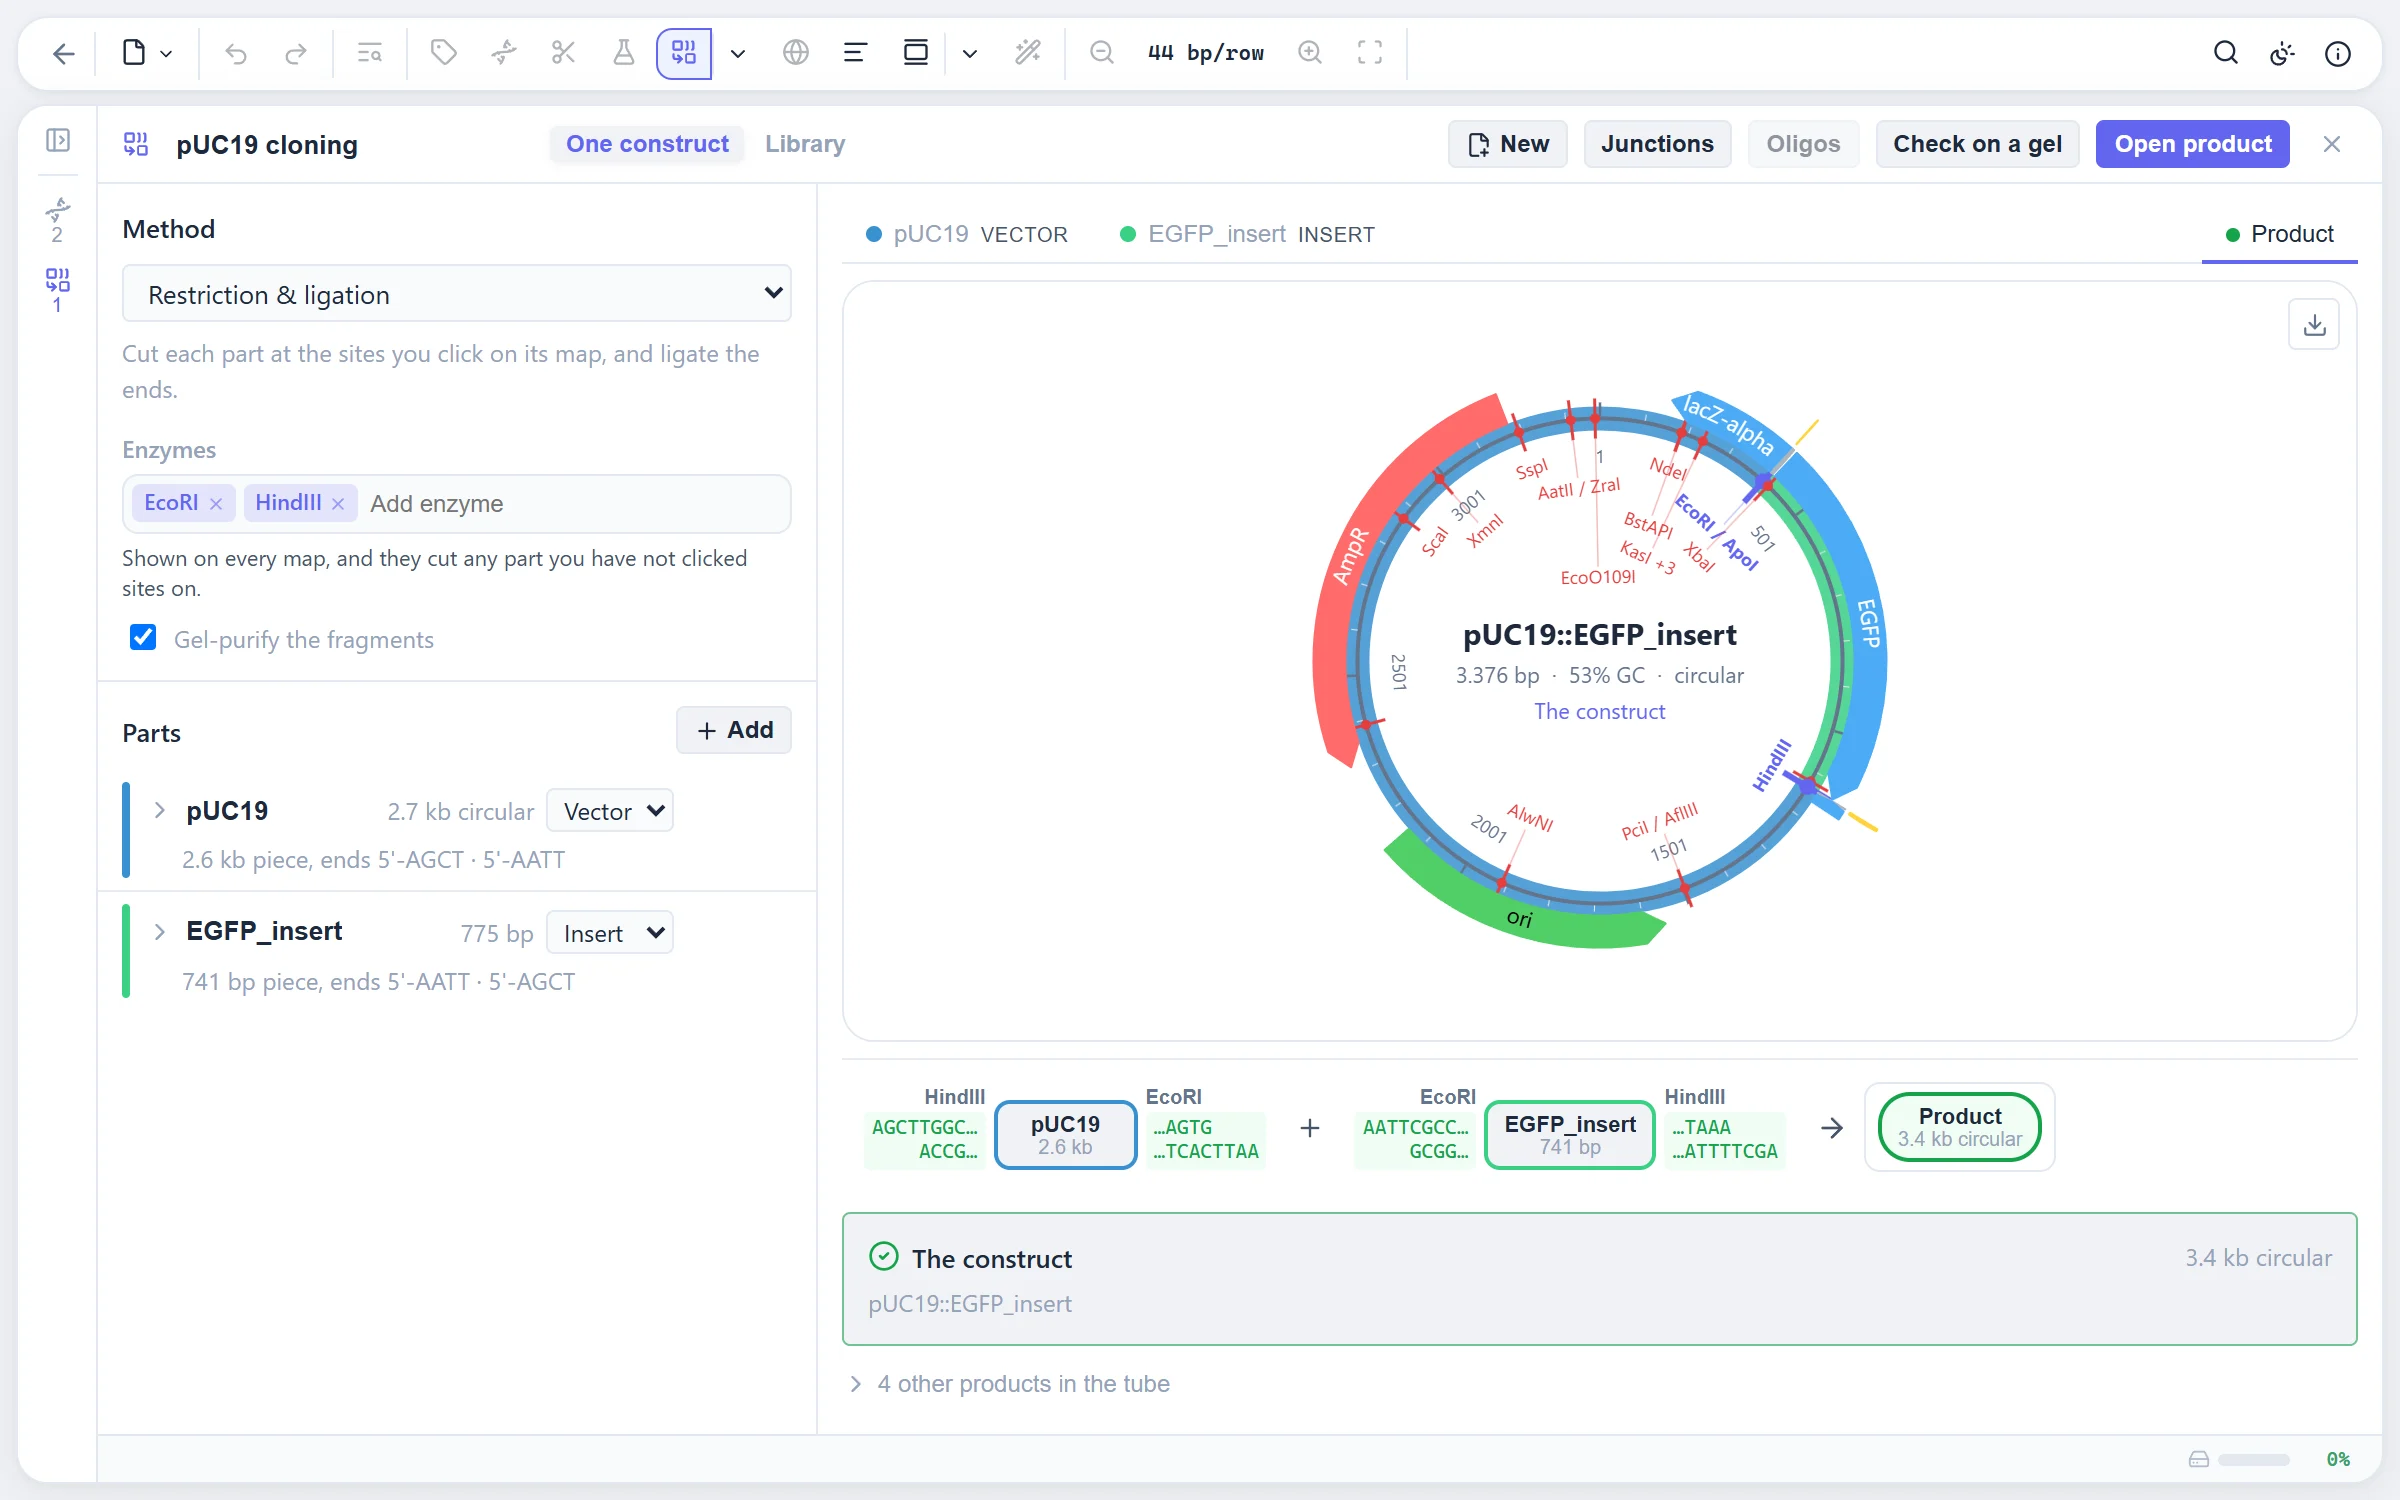Open the info icon
2400x1500 pixels.
(x=2338, y=53)
